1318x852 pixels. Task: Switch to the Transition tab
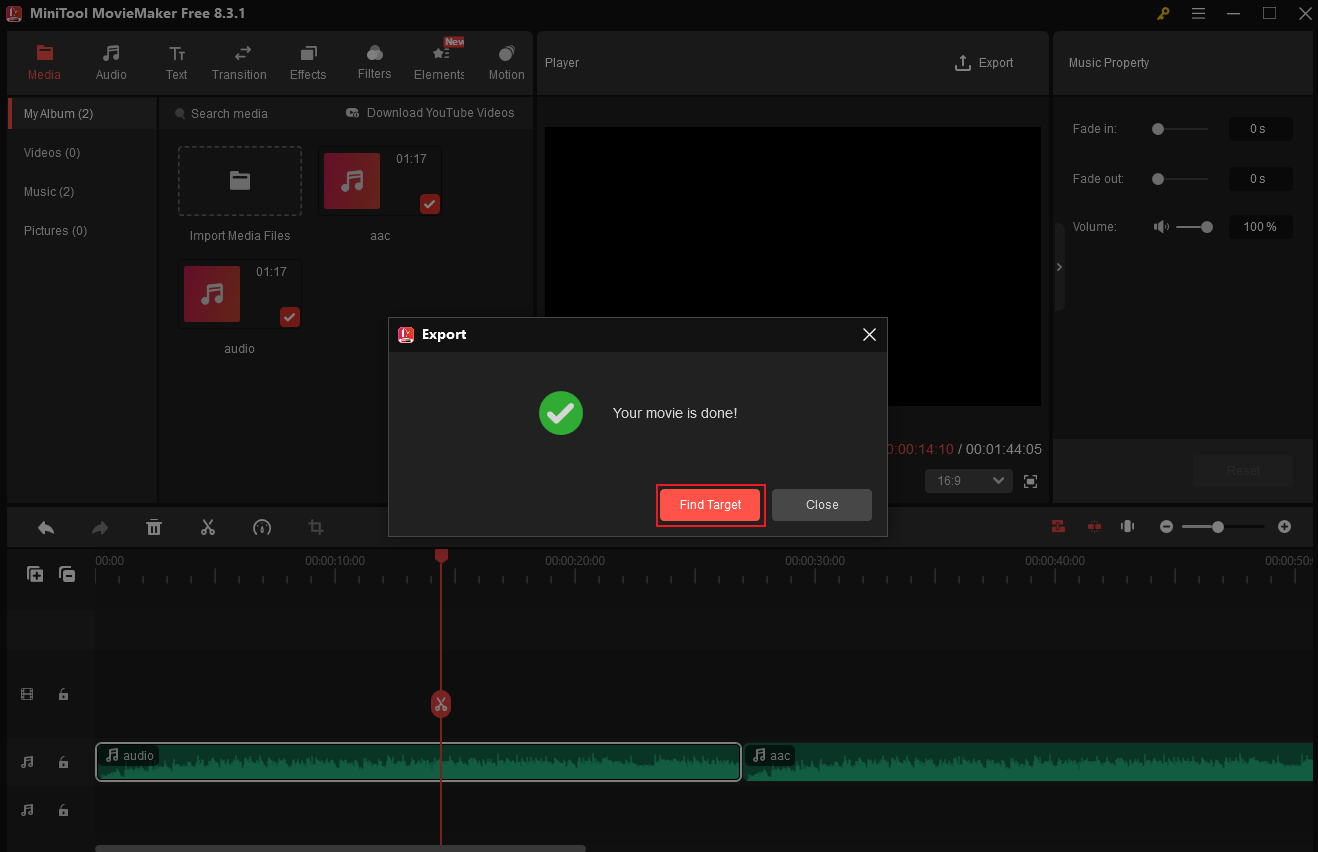coord(239,61)
